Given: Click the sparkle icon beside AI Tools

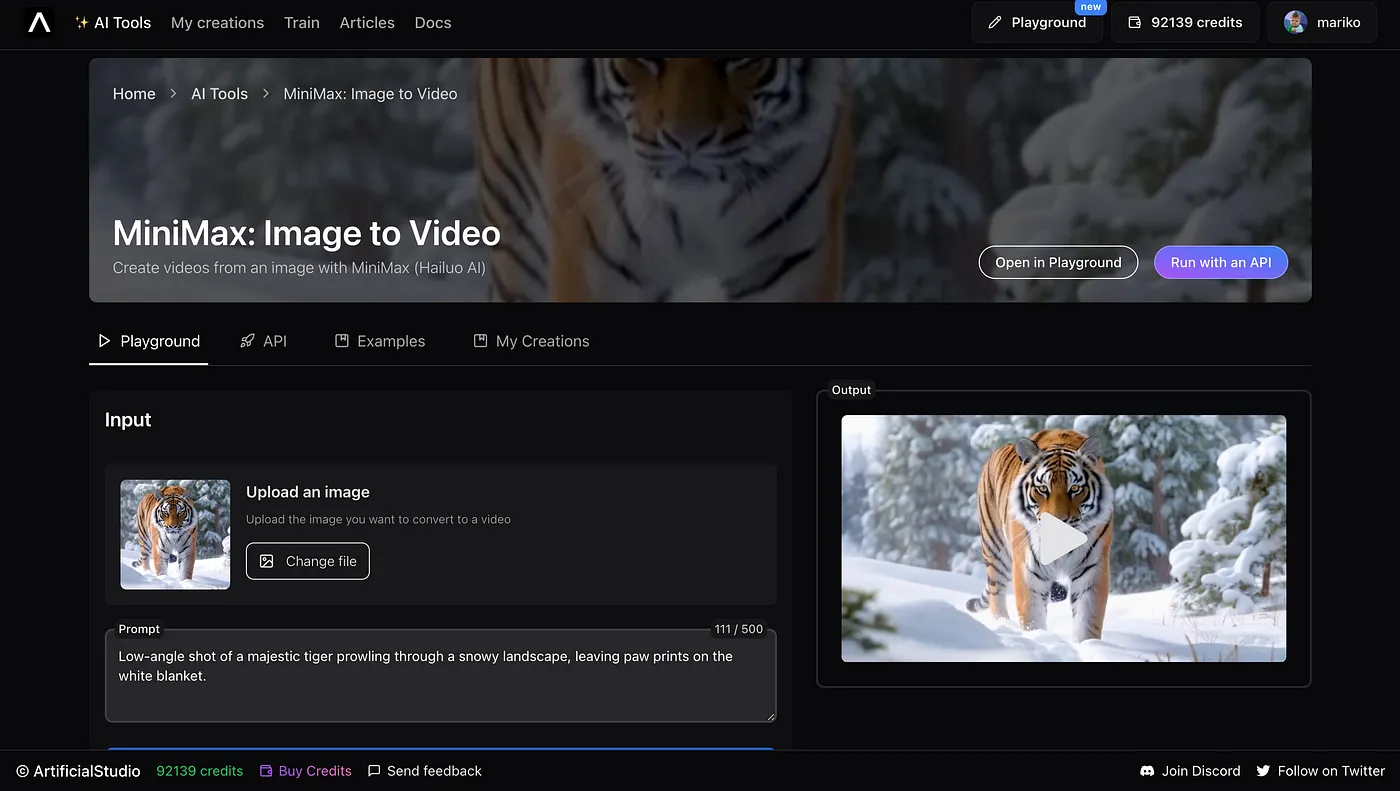Looking at the screenshot, I should pos(82,22).
